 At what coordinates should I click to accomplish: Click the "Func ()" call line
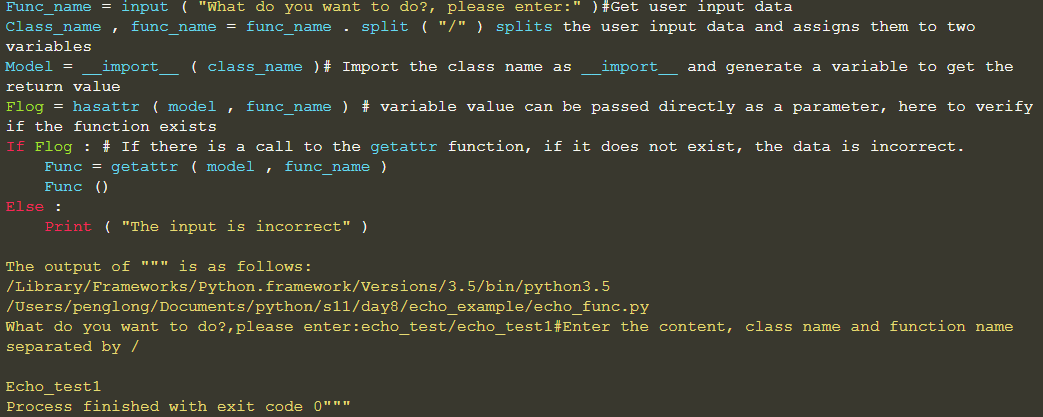pos(76,187)
